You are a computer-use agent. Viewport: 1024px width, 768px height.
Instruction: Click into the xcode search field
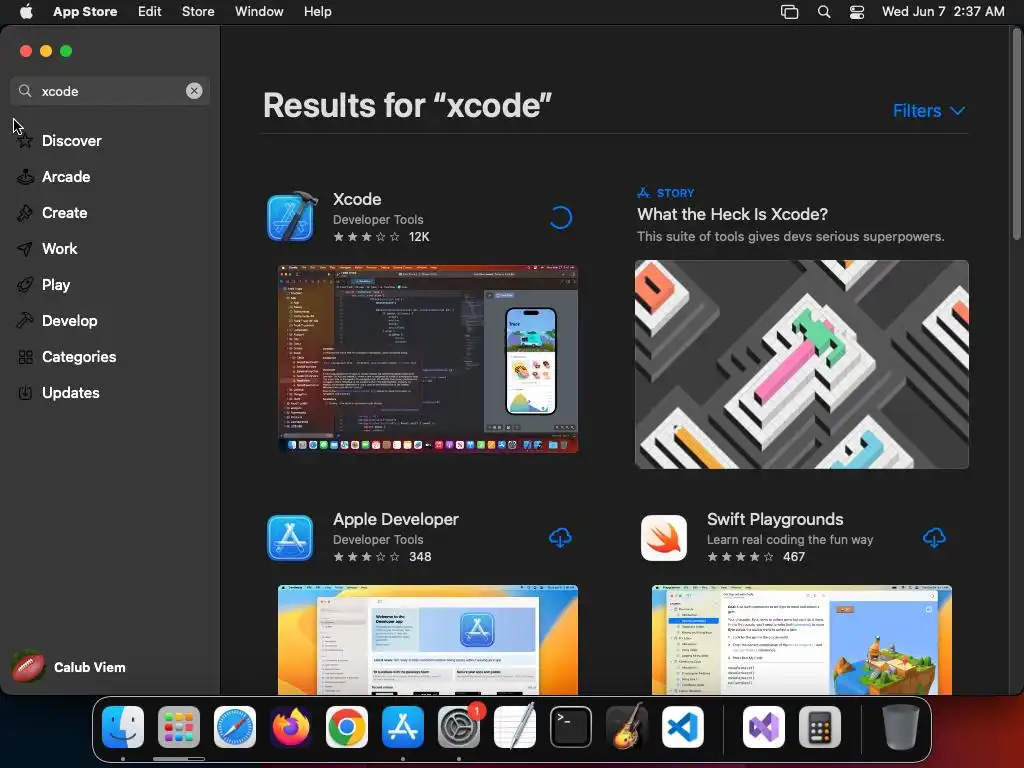click(x=110, y=91)
